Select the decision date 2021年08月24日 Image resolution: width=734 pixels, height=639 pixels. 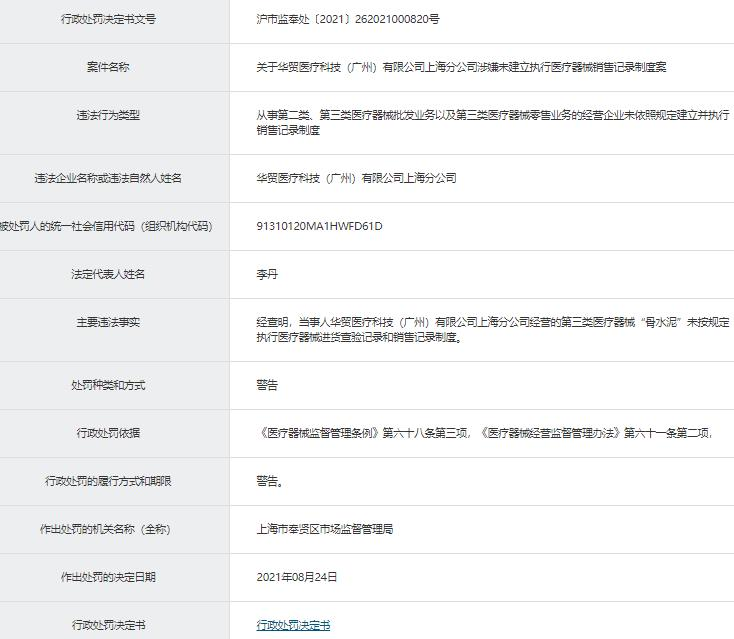click(x=297, y=577)
